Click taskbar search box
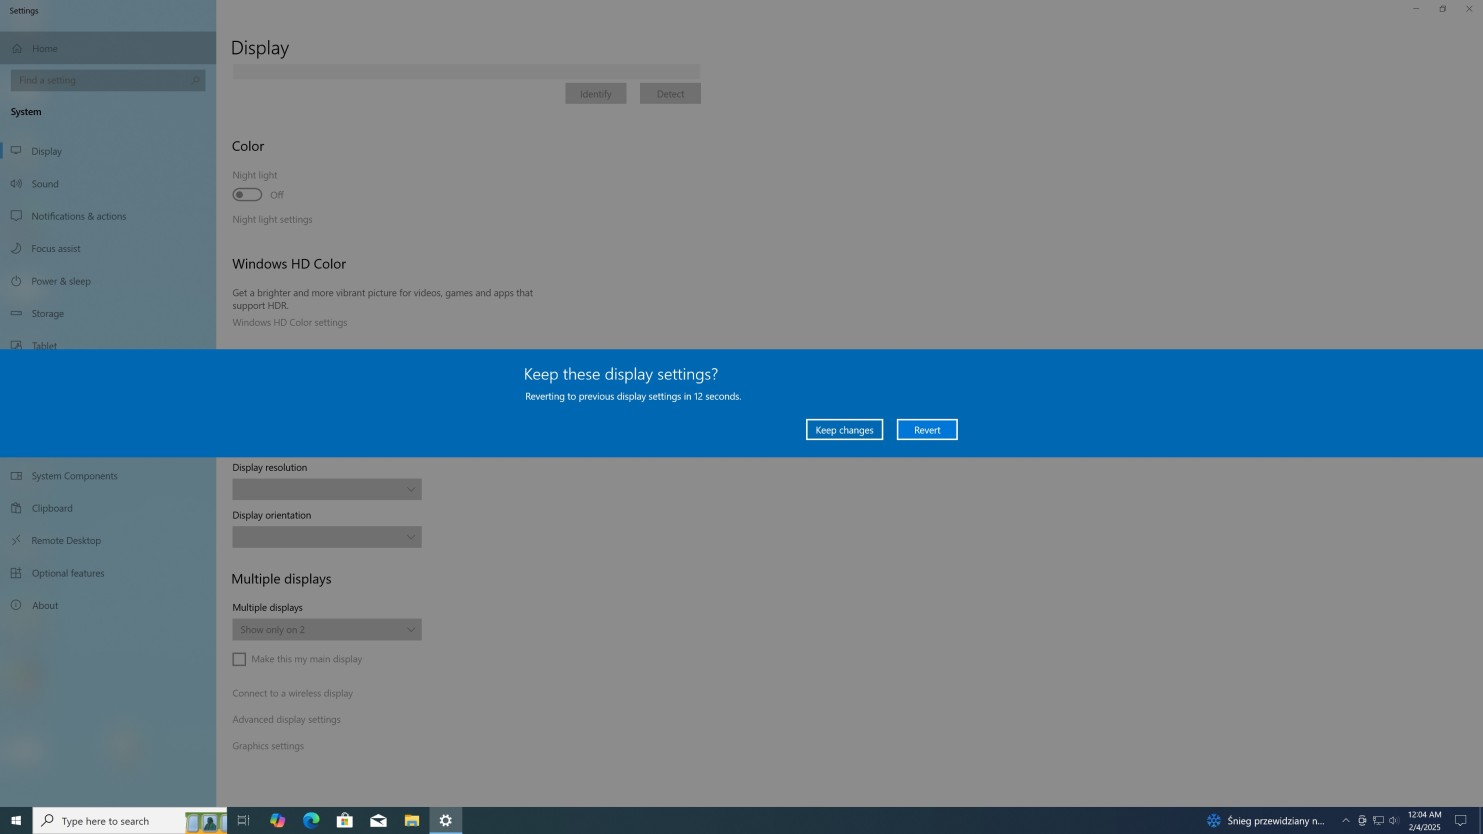1483x834 pixels. pyautogui.click(x=130, y=820)
